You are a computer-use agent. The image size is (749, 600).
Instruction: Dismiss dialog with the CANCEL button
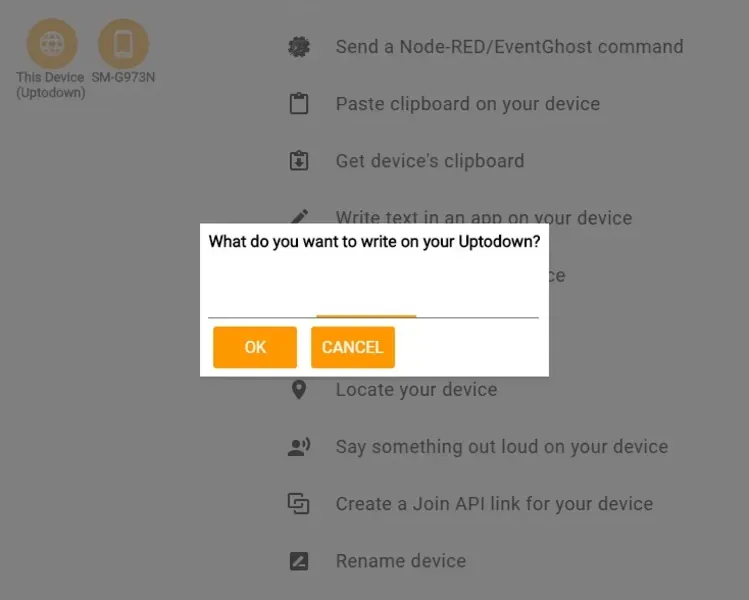click(x=353, y=347)
